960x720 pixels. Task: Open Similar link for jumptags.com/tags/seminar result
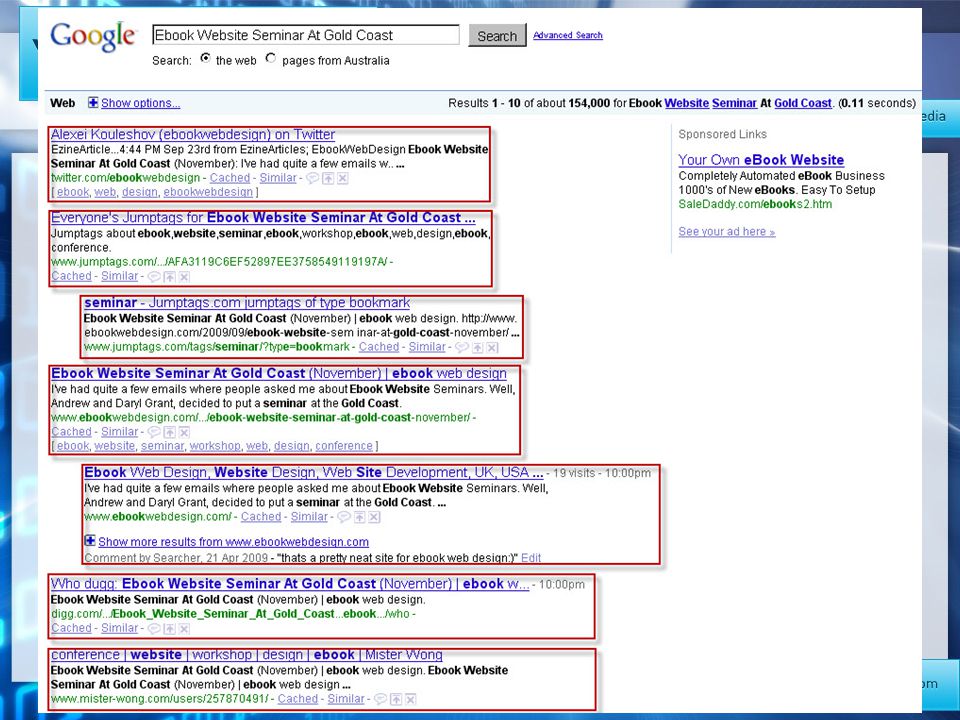(427, 347)
